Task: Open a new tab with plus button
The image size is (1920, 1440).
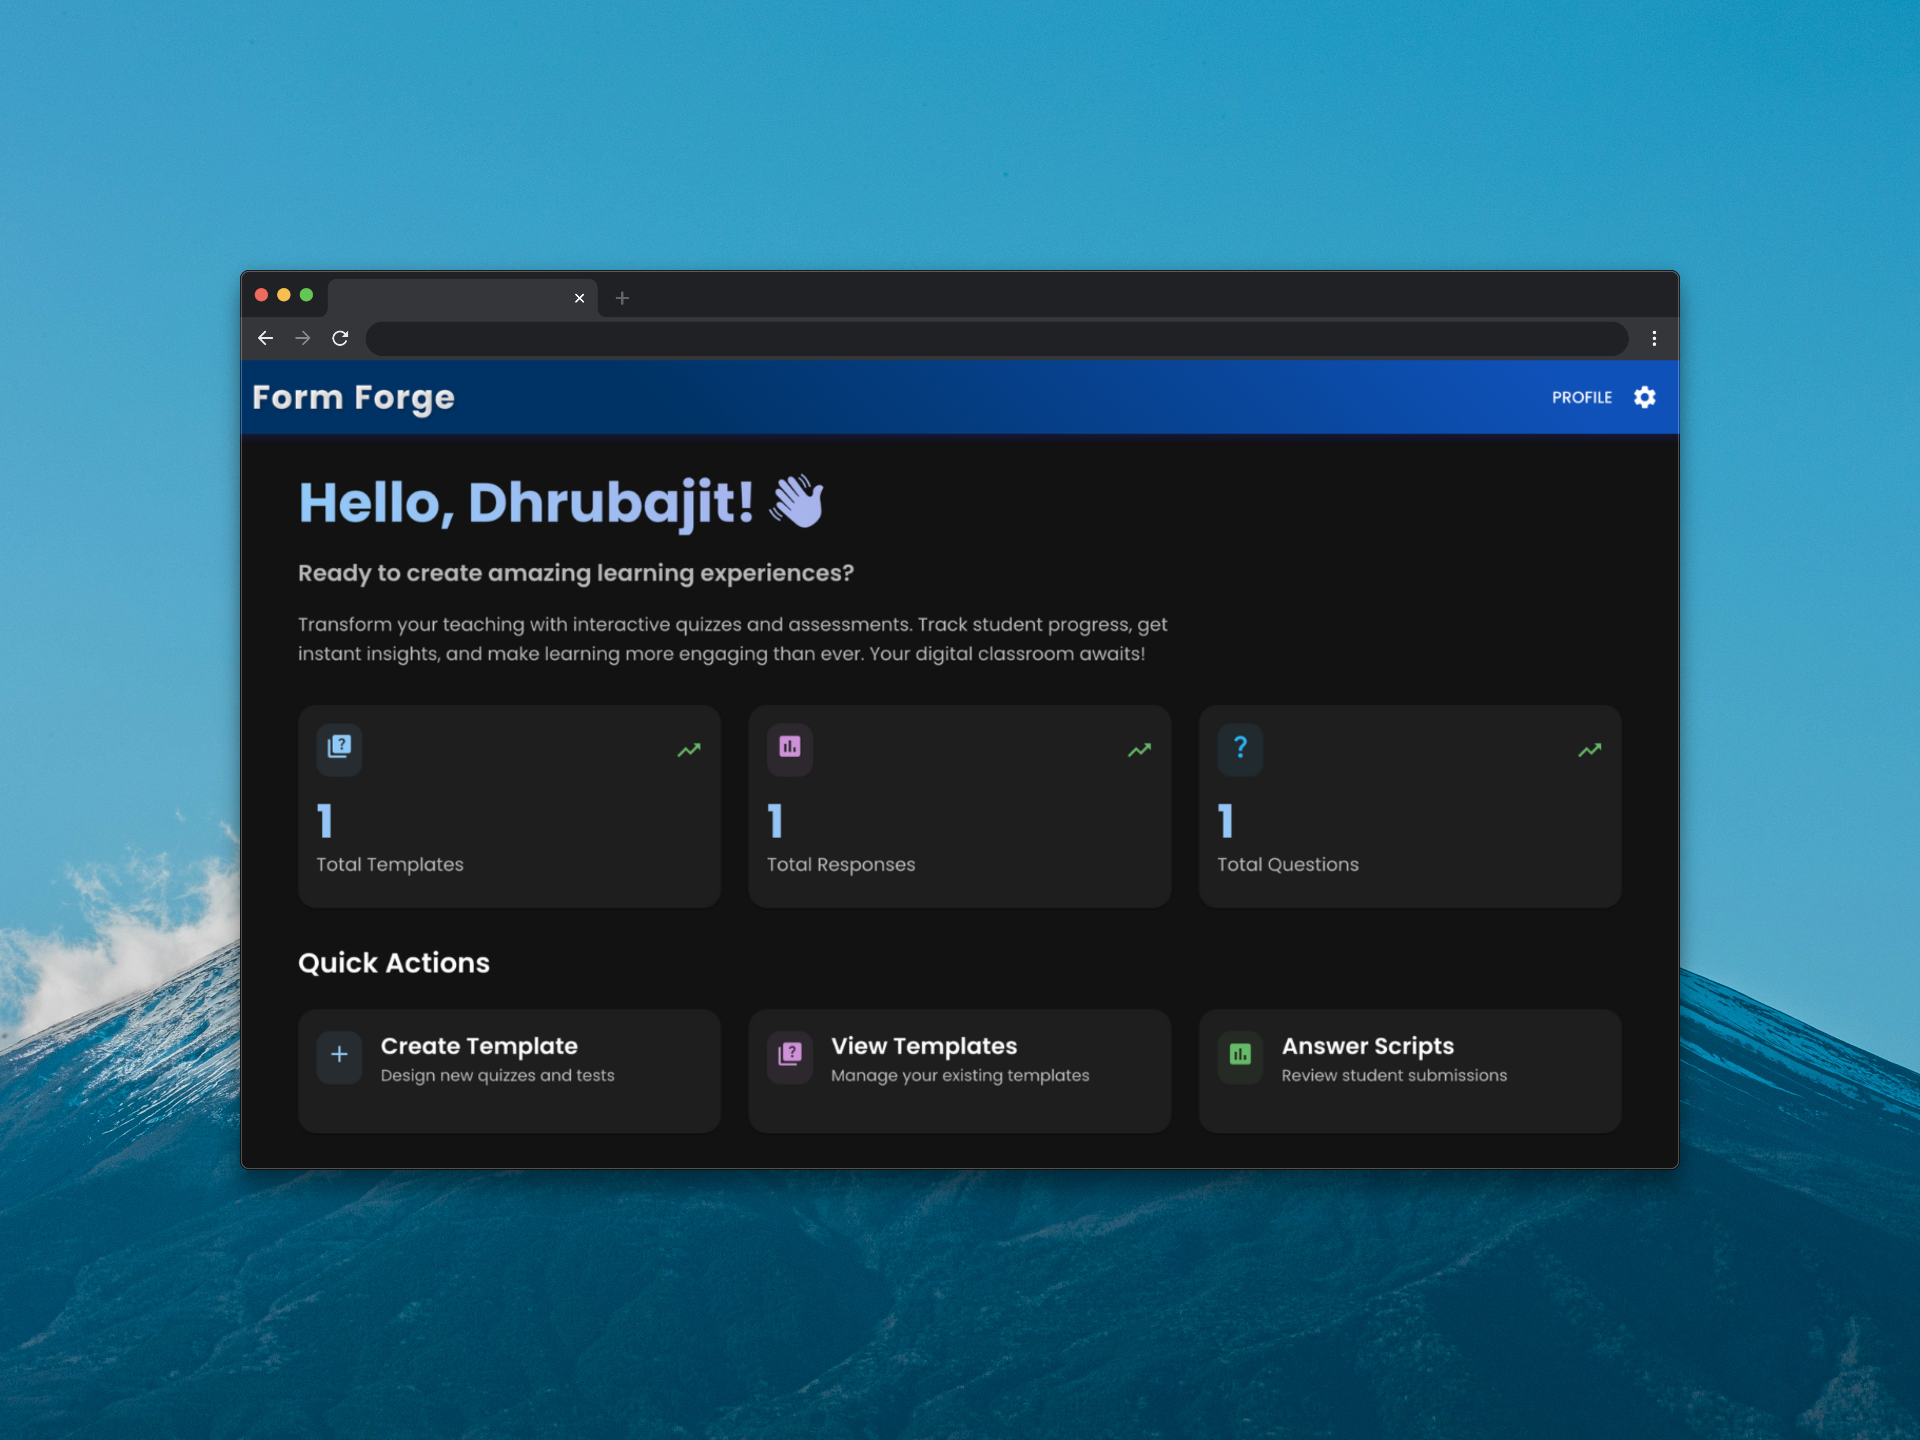Action: click(x=622, y=298)
